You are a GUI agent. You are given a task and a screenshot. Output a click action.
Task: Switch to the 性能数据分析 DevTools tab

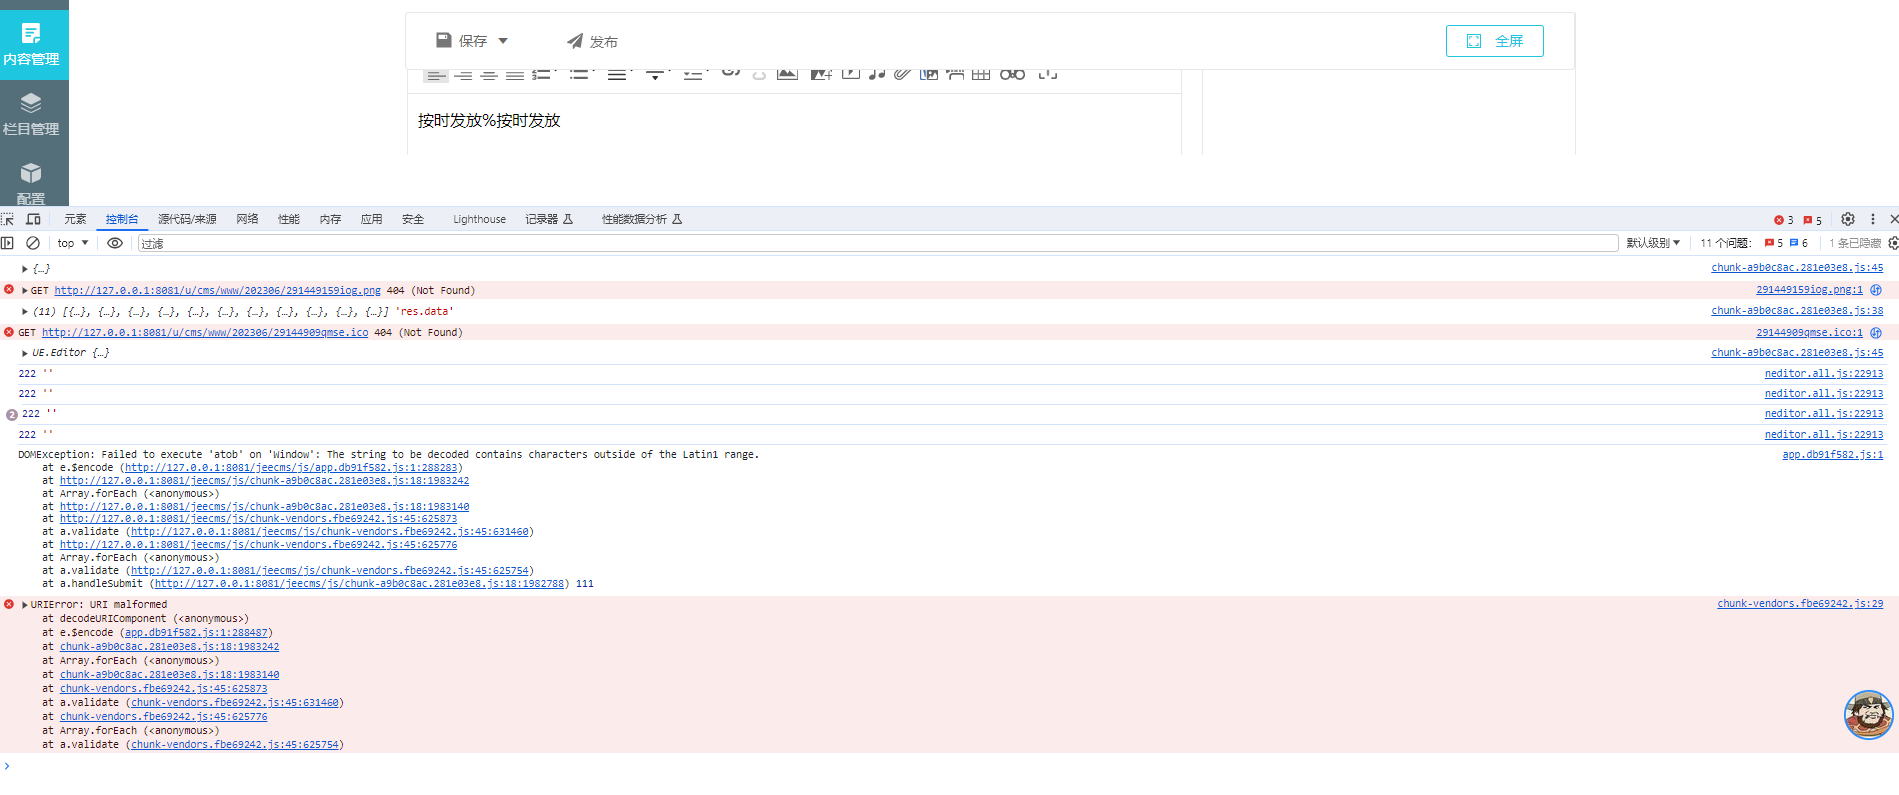pyautogui.click(x=641, y=219)
